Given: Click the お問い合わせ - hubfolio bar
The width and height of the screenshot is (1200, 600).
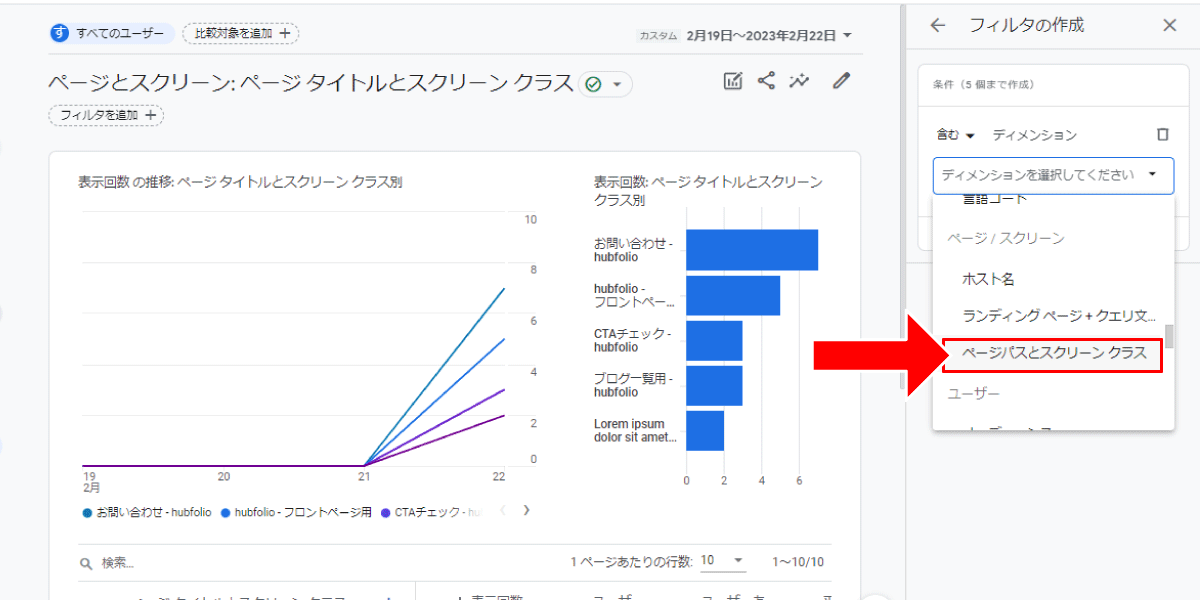Looking at the screenshot, I should coord(752,250).
